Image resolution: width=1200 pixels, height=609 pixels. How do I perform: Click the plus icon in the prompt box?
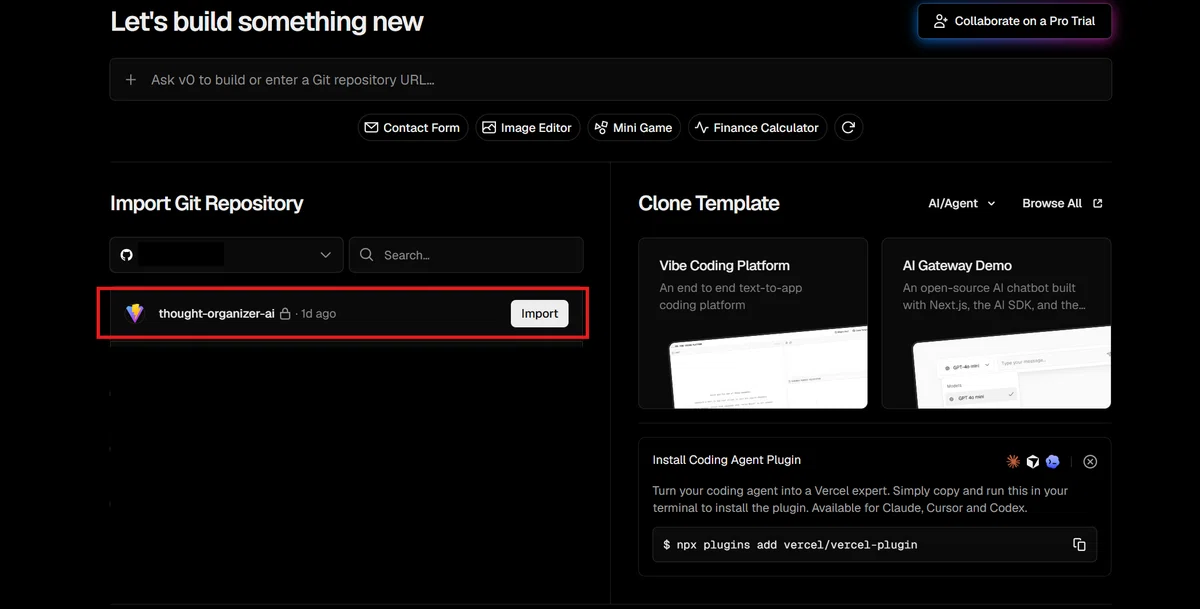[131, 80]
